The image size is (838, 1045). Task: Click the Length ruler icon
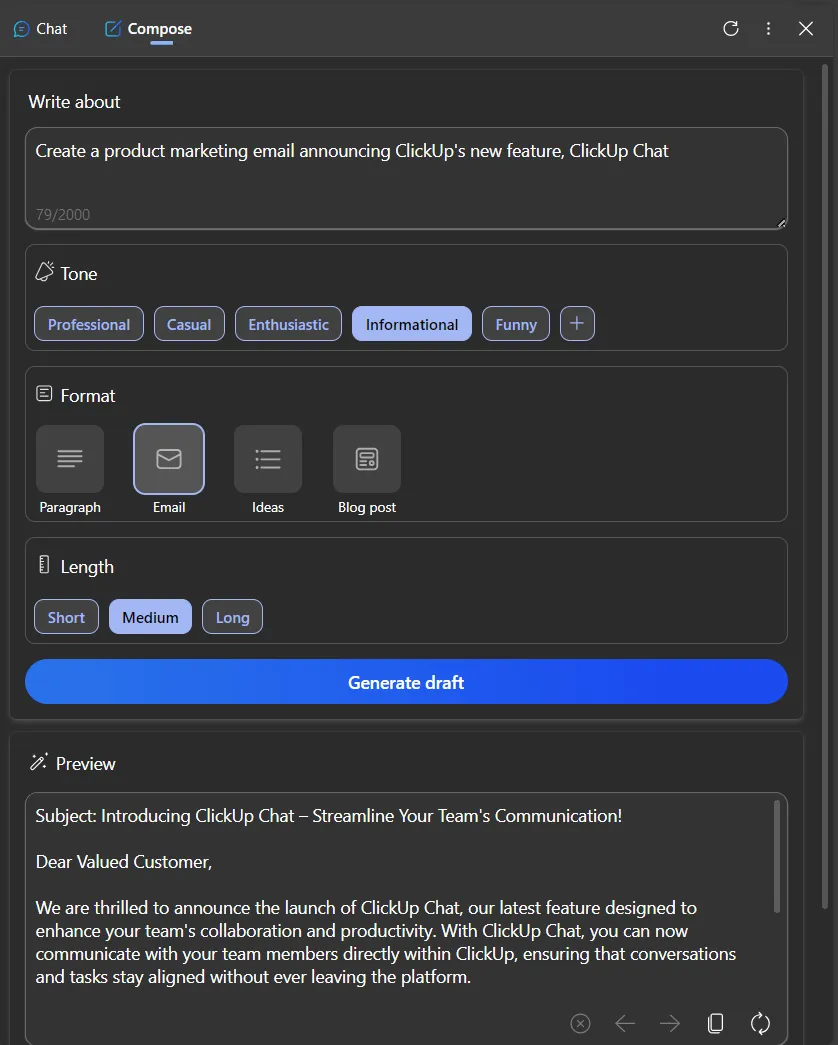coord(44,565)
